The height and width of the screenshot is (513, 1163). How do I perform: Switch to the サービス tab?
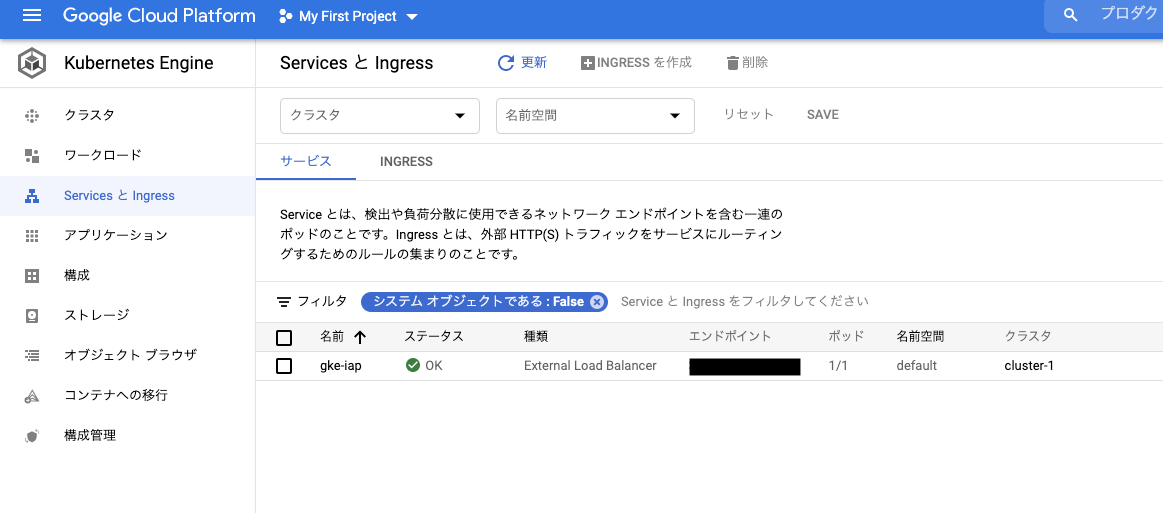pos(306,162)
